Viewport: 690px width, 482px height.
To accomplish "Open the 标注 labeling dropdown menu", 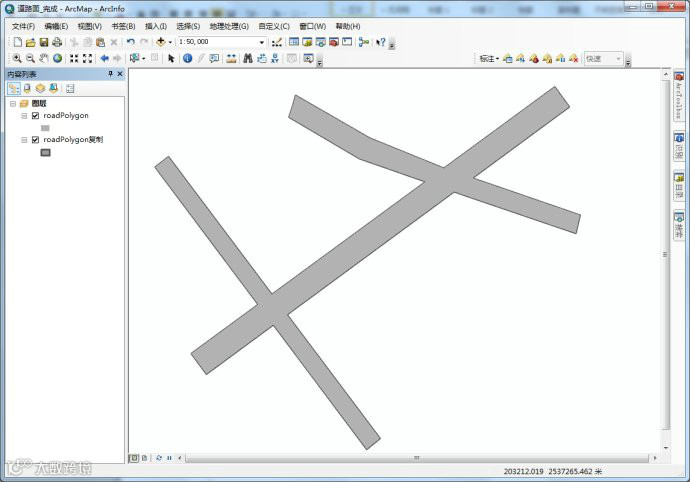I will tap(489, 59).
